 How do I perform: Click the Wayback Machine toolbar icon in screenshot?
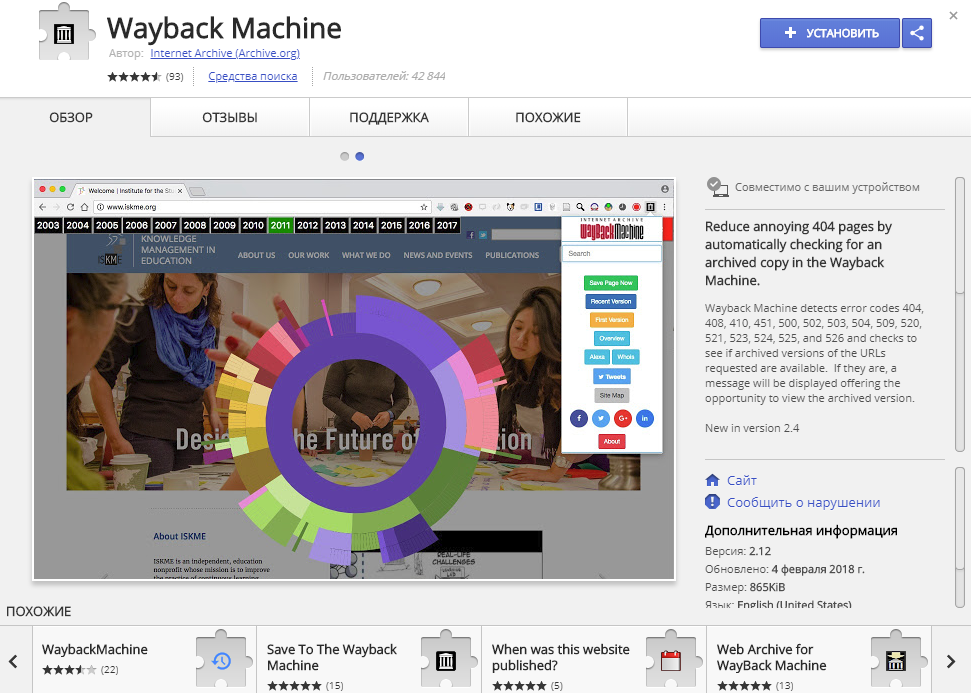point(650,207)
